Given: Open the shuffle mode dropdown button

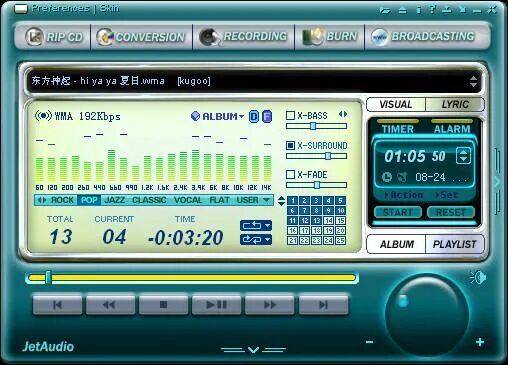Looking at the screenshot, I should point(256,239).
